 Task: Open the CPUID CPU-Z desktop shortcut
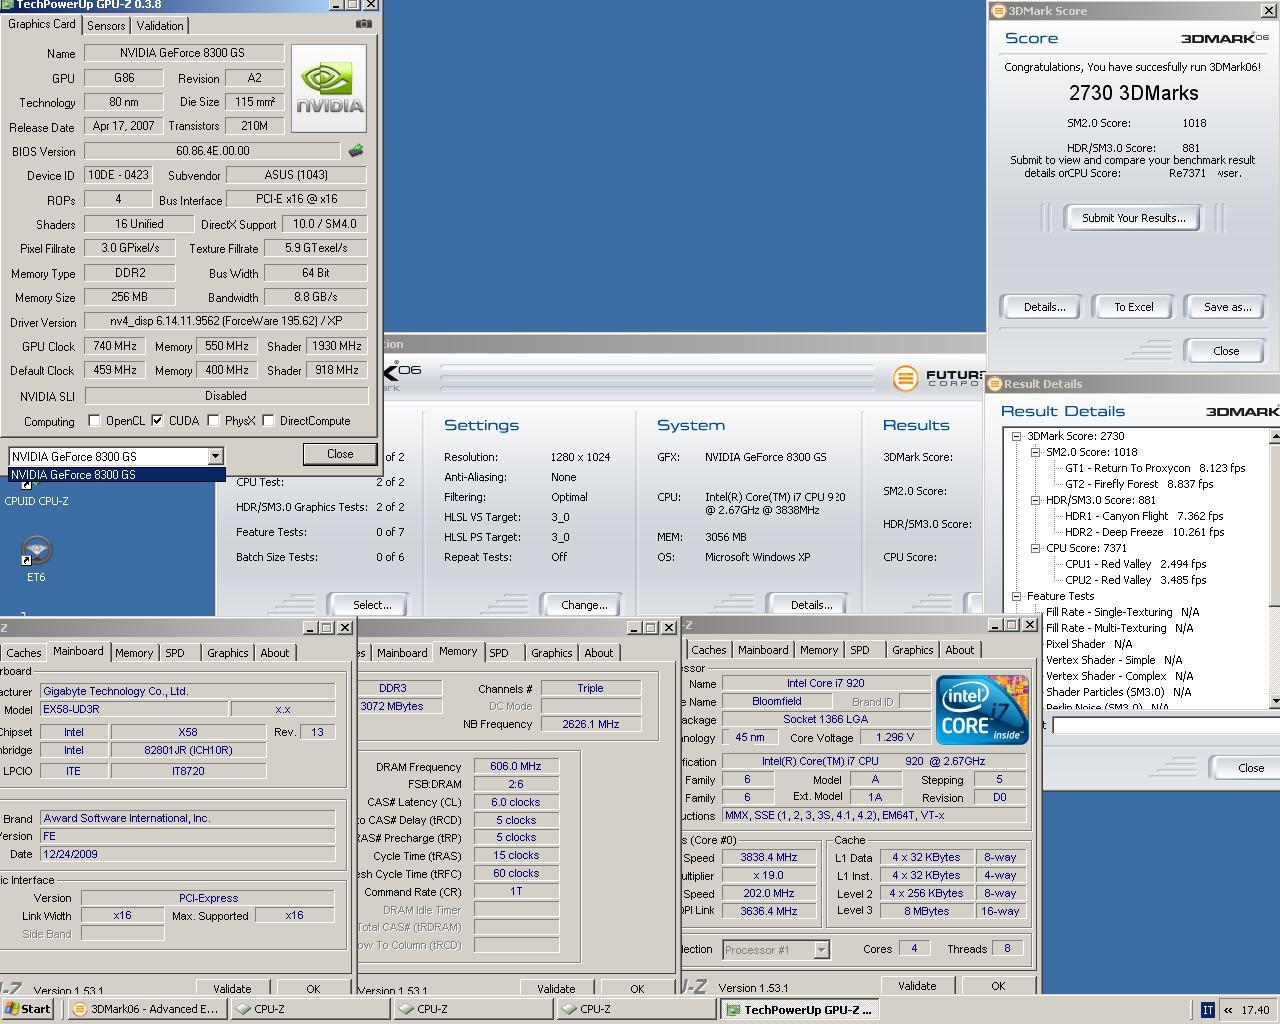36,494
